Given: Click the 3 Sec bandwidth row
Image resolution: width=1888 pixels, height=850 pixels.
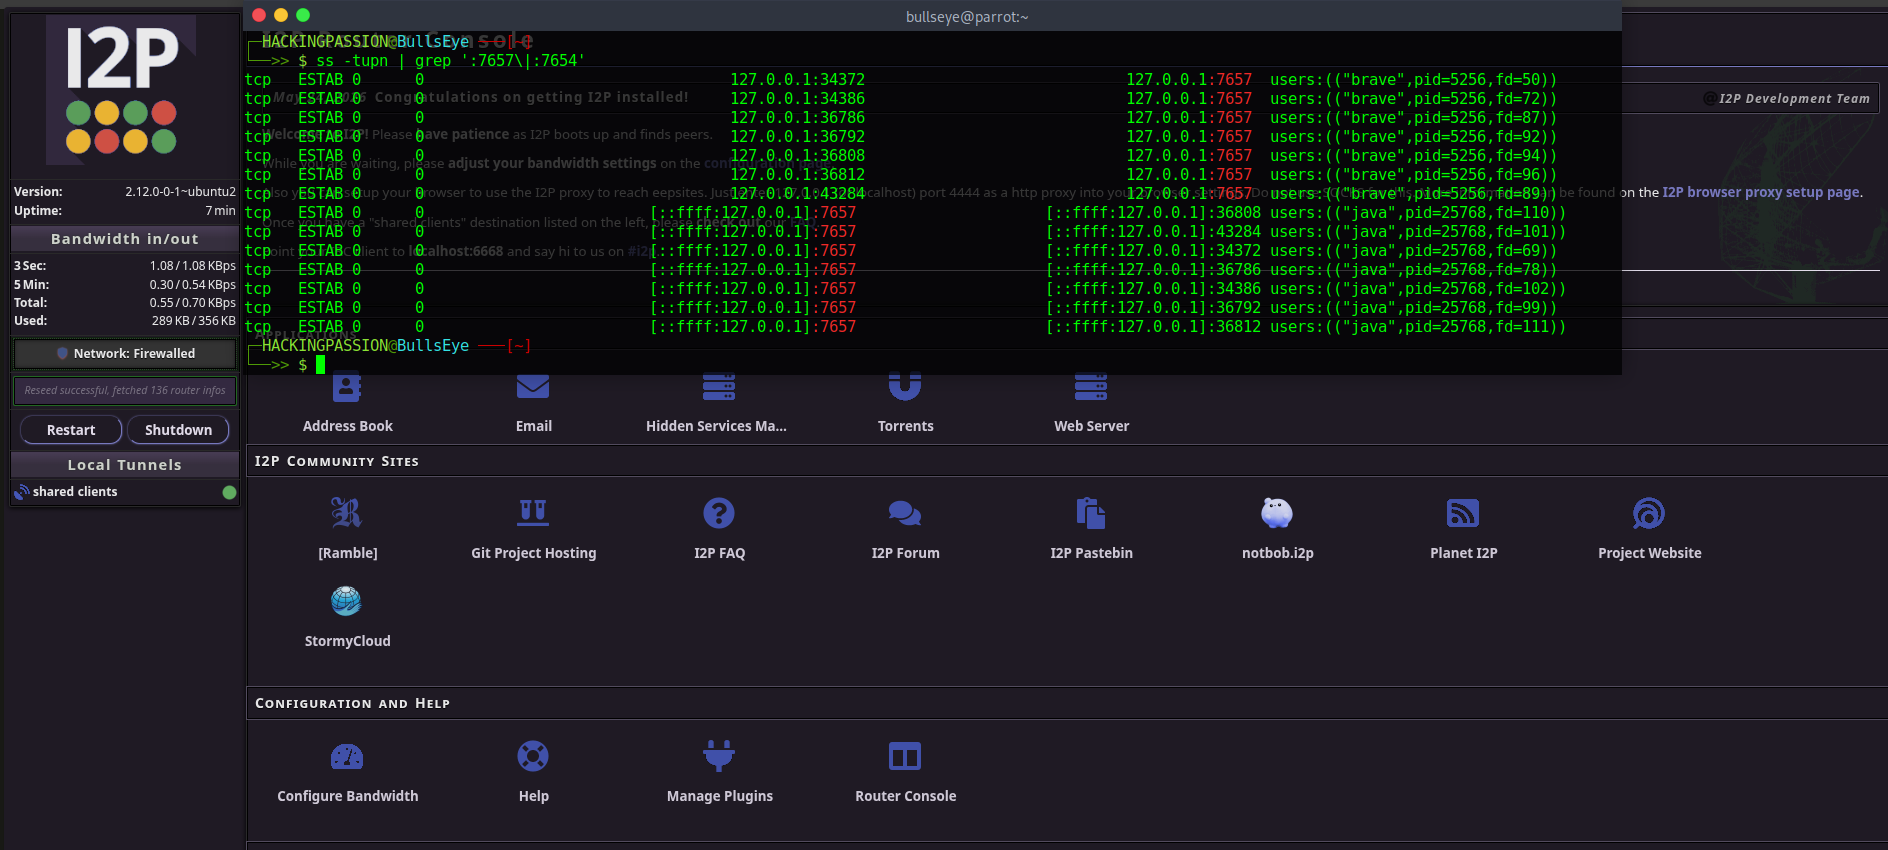Looking at the screenshot, I should tap(125, 266).
